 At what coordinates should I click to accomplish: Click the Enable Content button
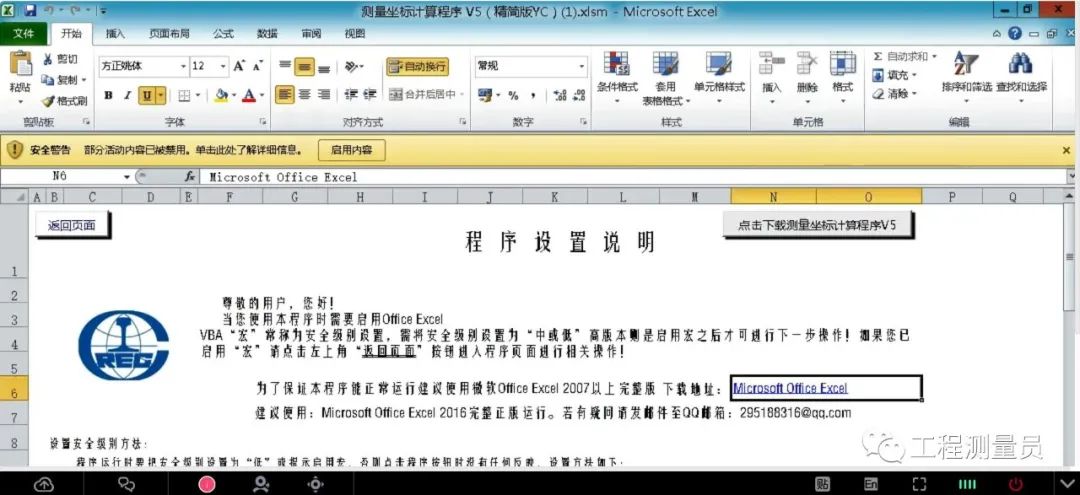point(351,149)
